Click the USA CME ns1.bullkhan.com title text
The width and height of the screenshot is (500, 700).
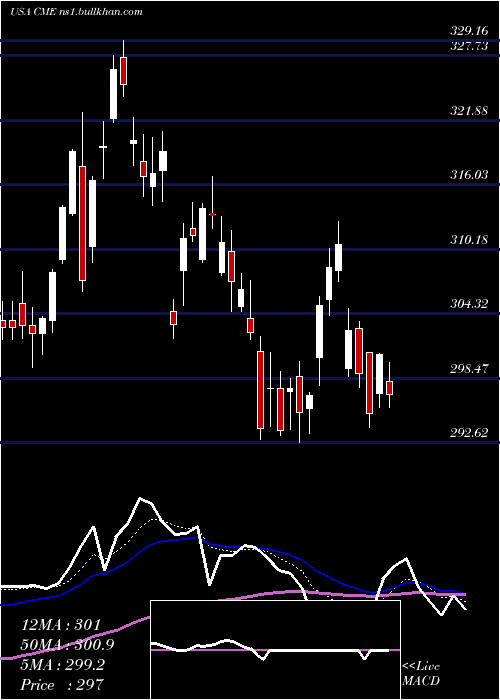76,12
